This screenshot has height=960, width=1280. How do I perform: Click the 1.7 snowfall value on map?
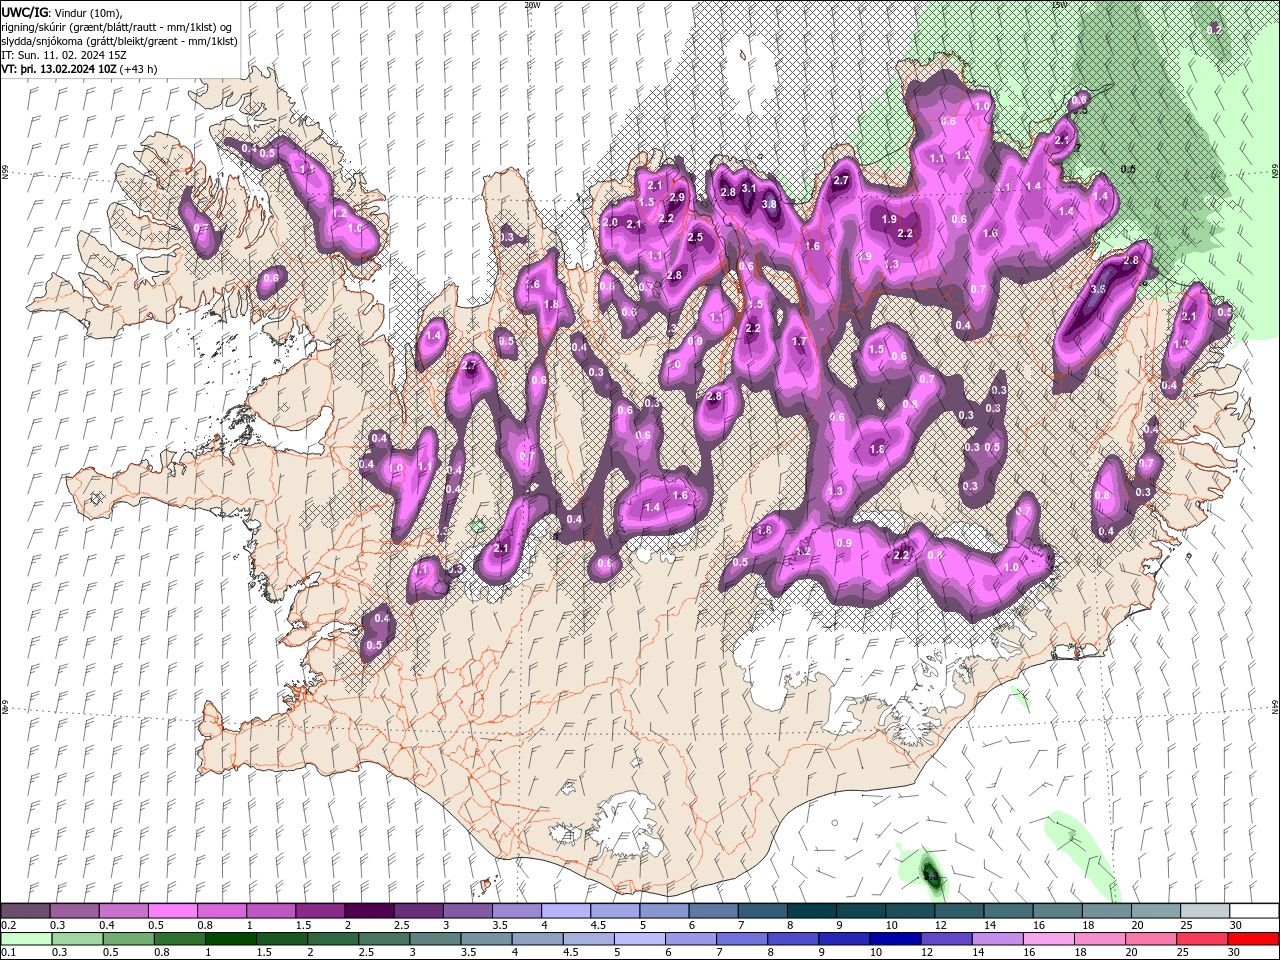click(x=799, y=341)
